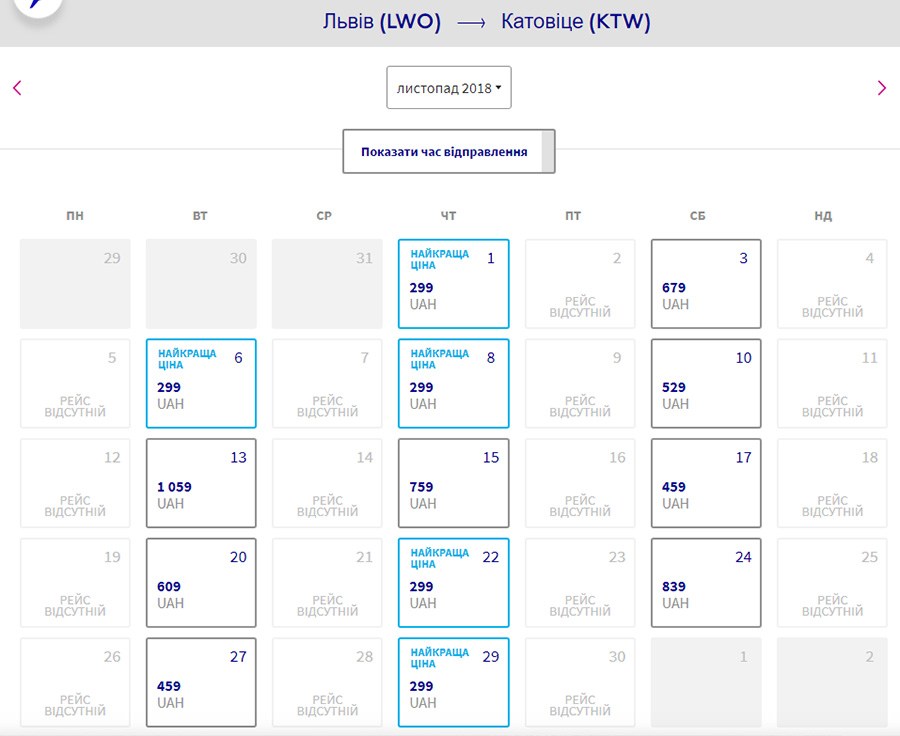This screenshot has width=900, height=736.
Task: Select November 15 flight for 759 UAH
Action: pyautogui.click(x=453, y=483)
